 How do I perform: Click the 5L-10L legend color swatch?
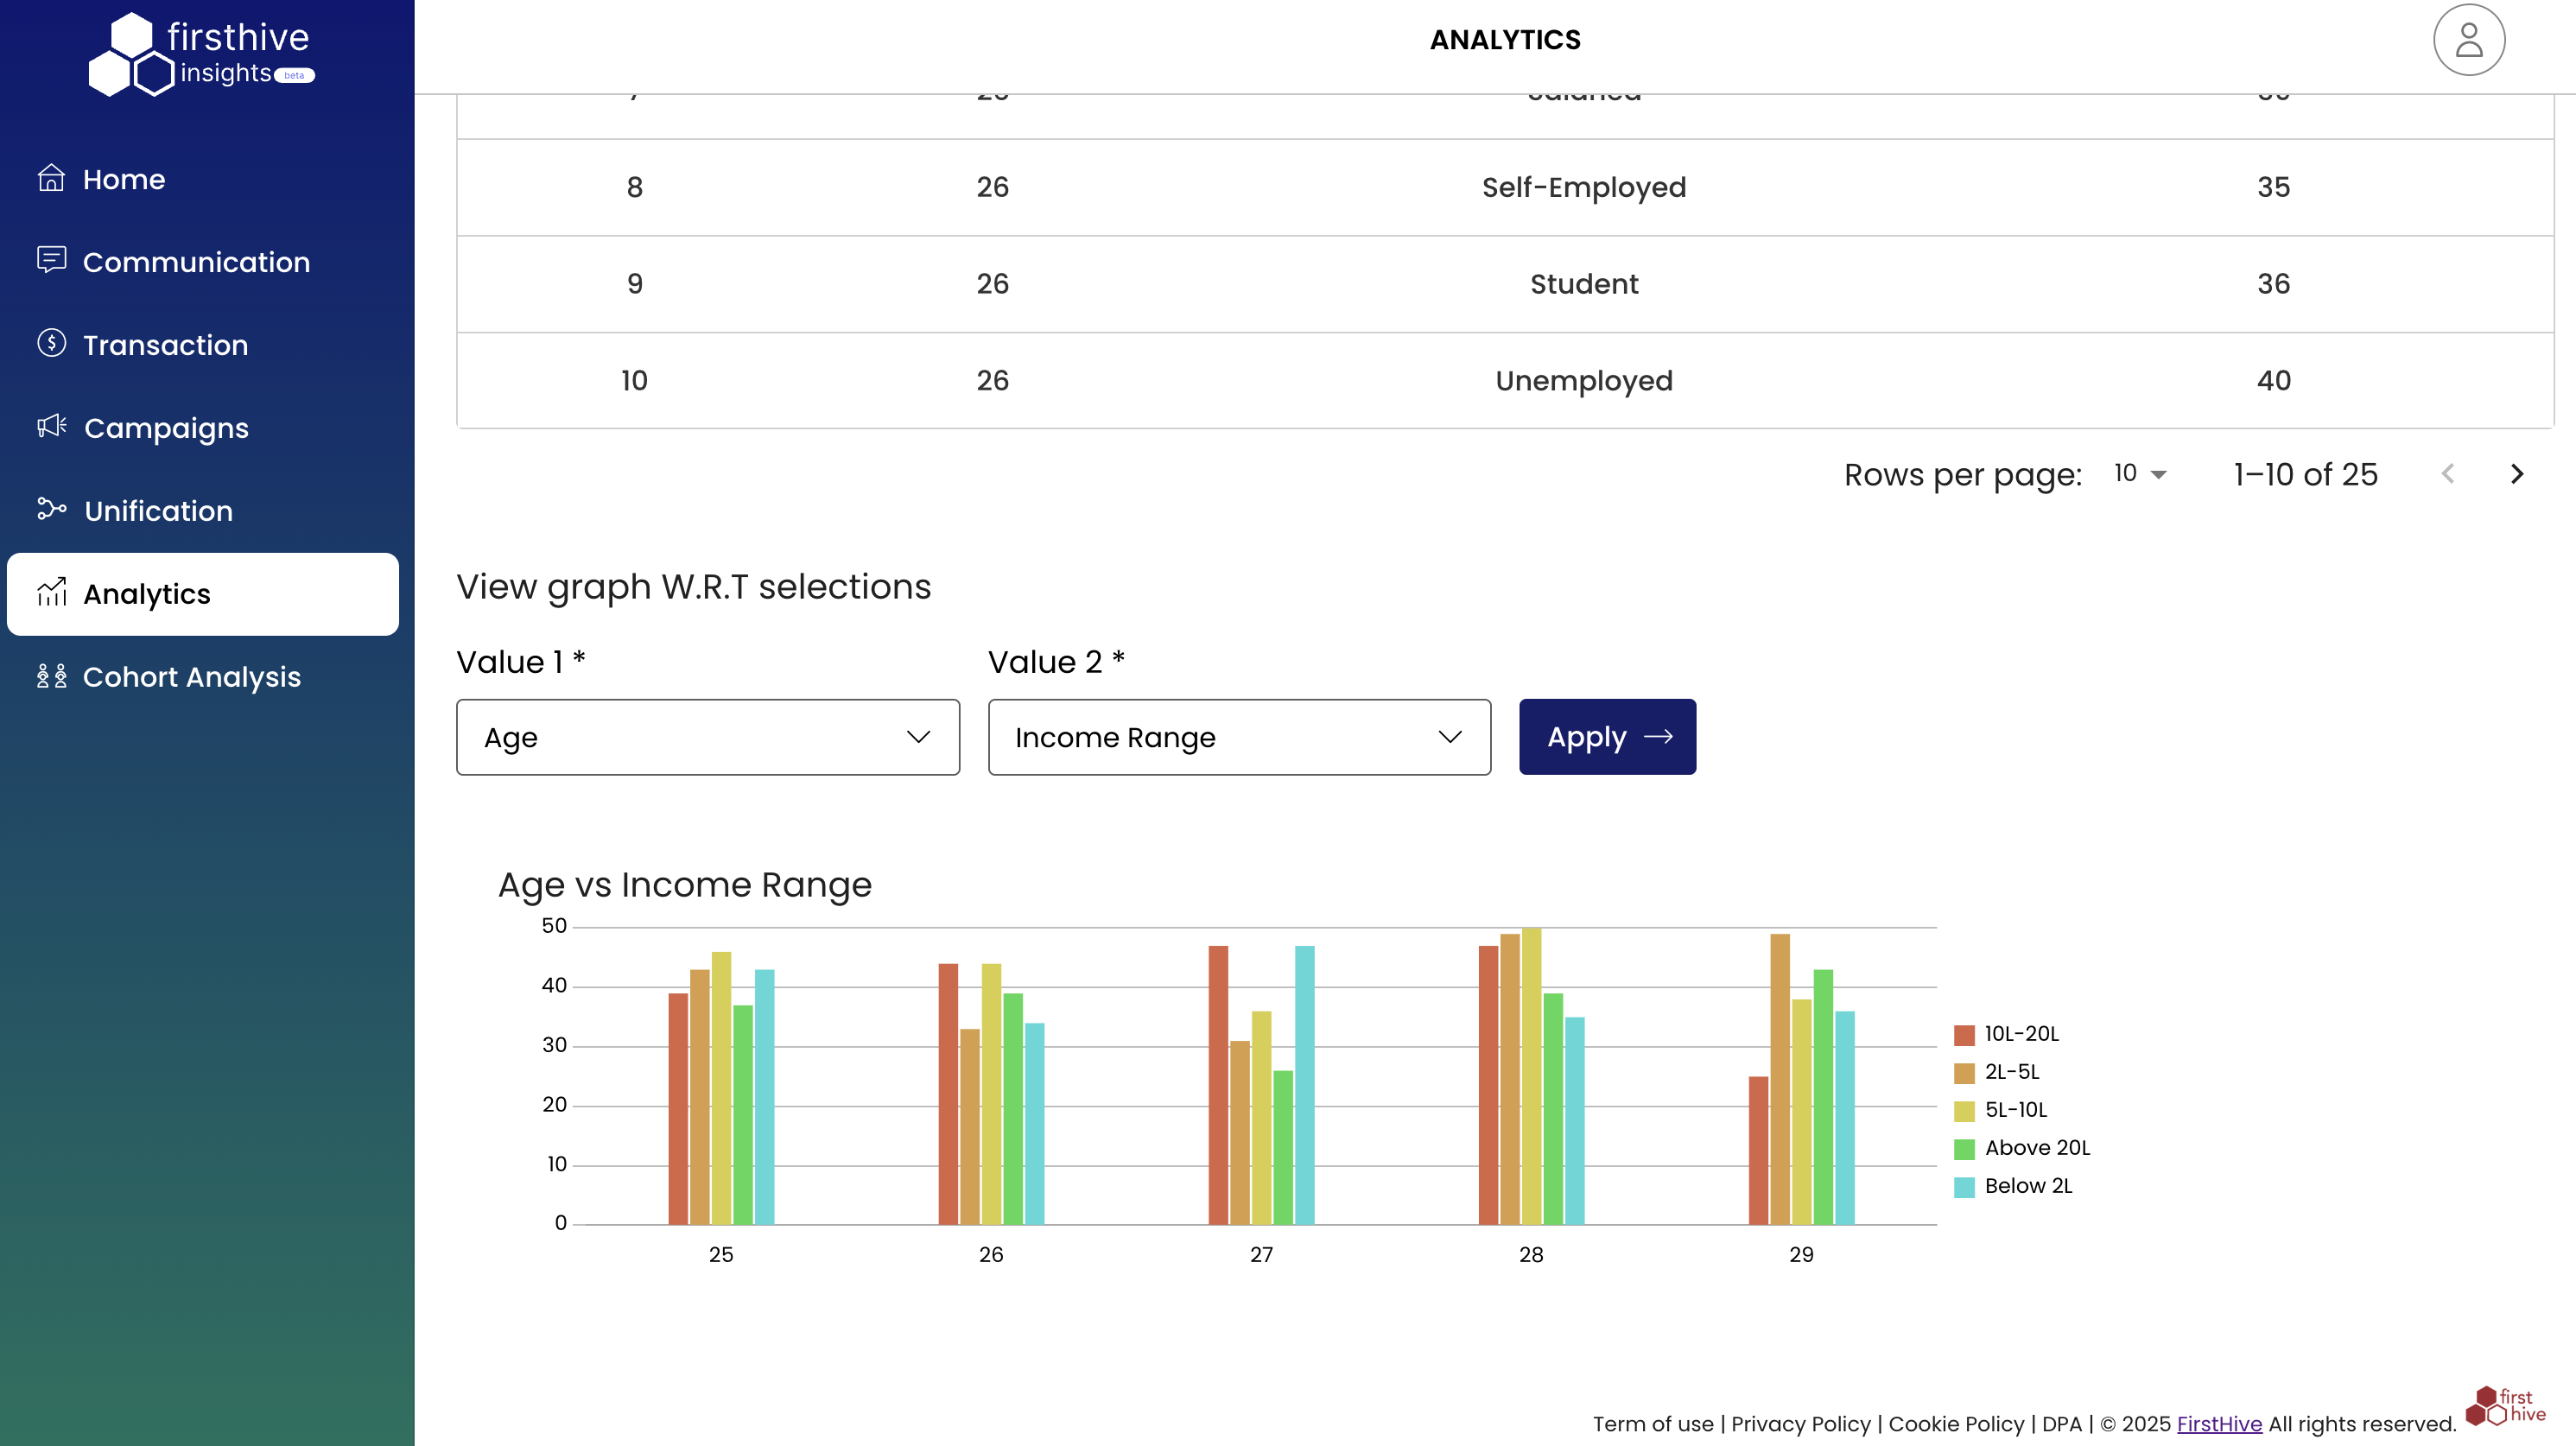click(x=1964, y=1111)
